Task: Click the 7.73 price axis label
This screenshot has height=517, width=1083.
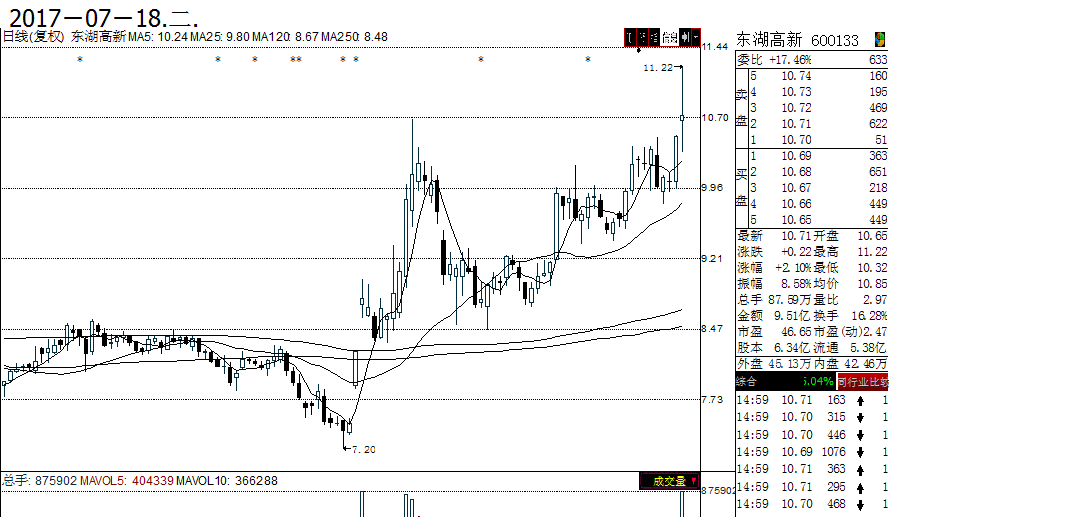Action: click(712, 399)
